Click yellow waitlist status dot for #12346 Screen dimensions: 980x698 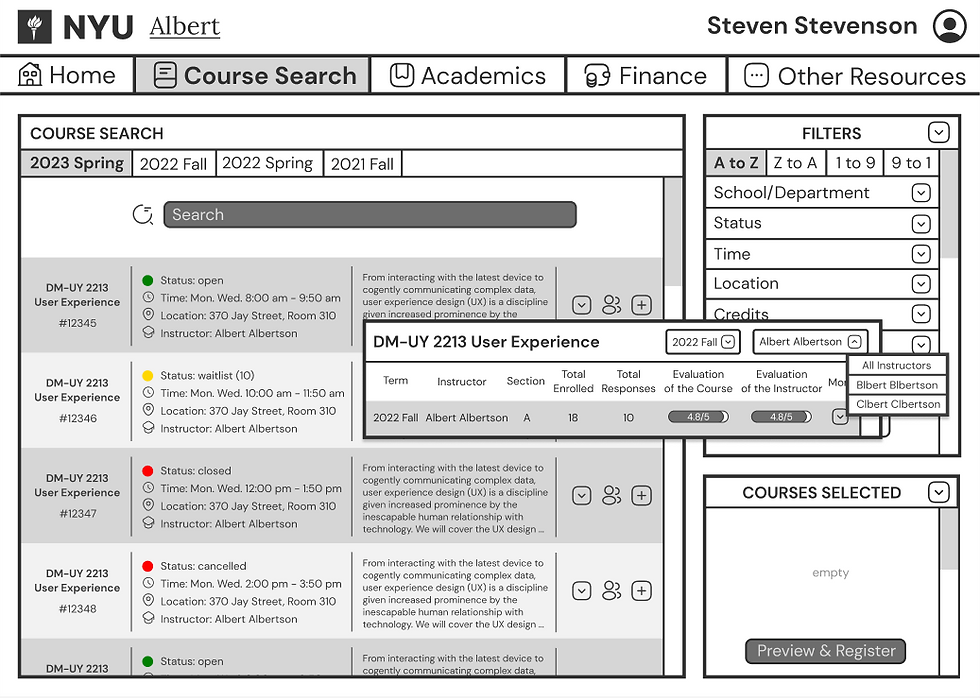(x=148, y=376)
